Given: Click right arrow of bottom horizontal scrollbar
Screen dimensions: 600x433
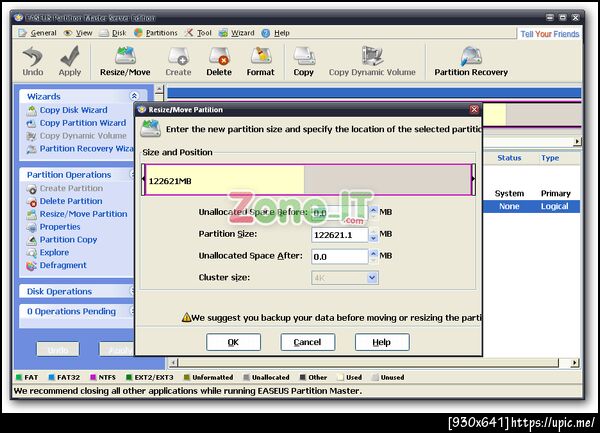Looking at the screenshot, I should pos(574,363).
